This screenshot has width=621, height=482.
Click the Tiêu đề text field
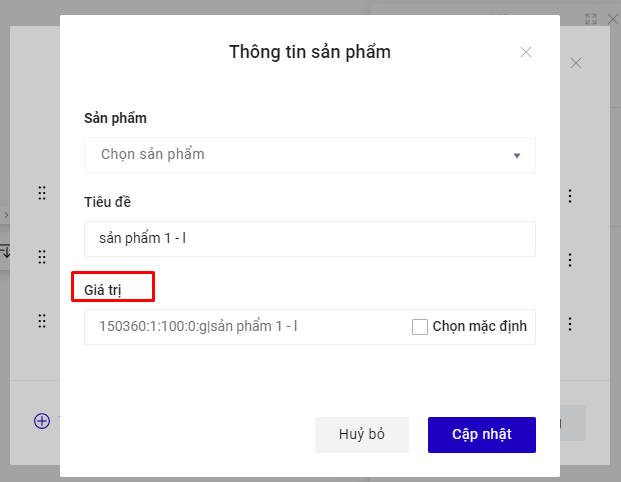[310, 239]
